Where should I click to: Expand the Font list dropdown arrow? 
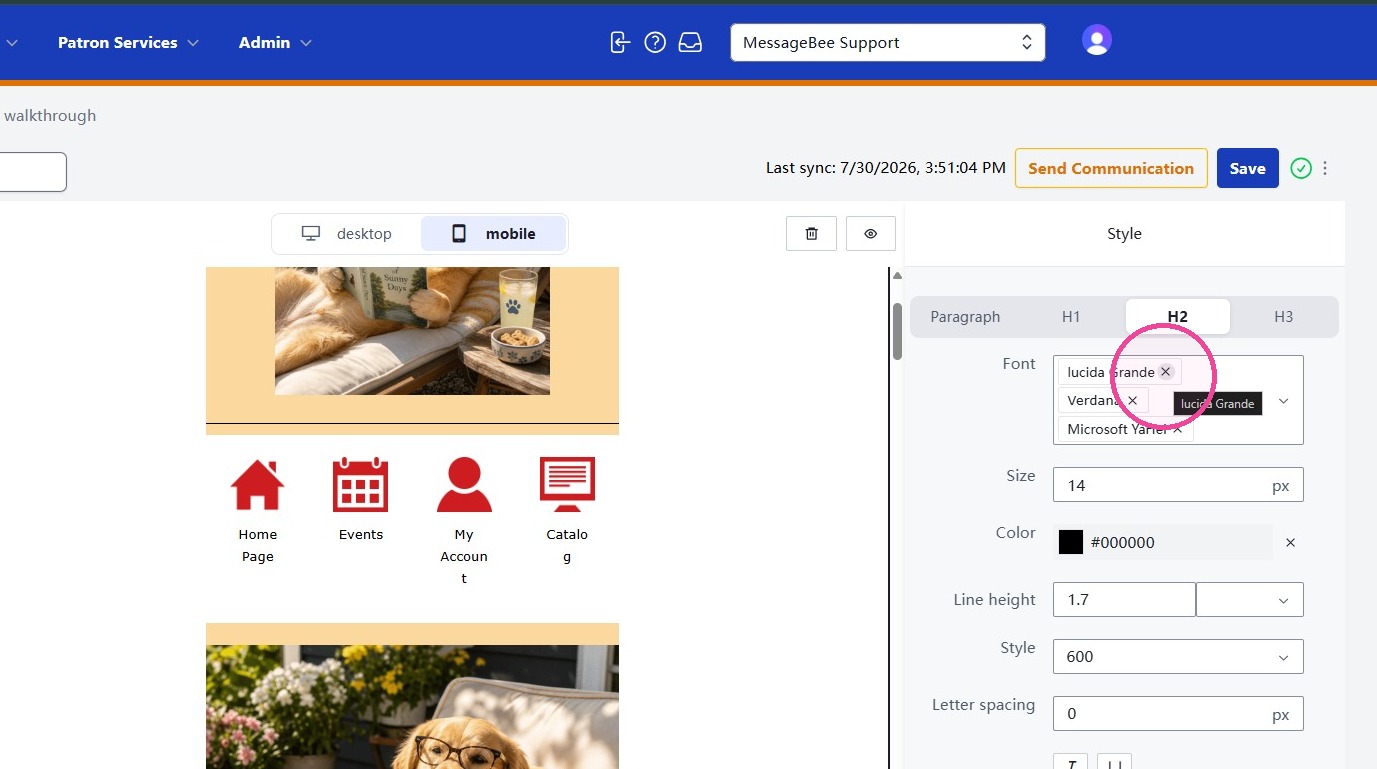[1284, 401]
